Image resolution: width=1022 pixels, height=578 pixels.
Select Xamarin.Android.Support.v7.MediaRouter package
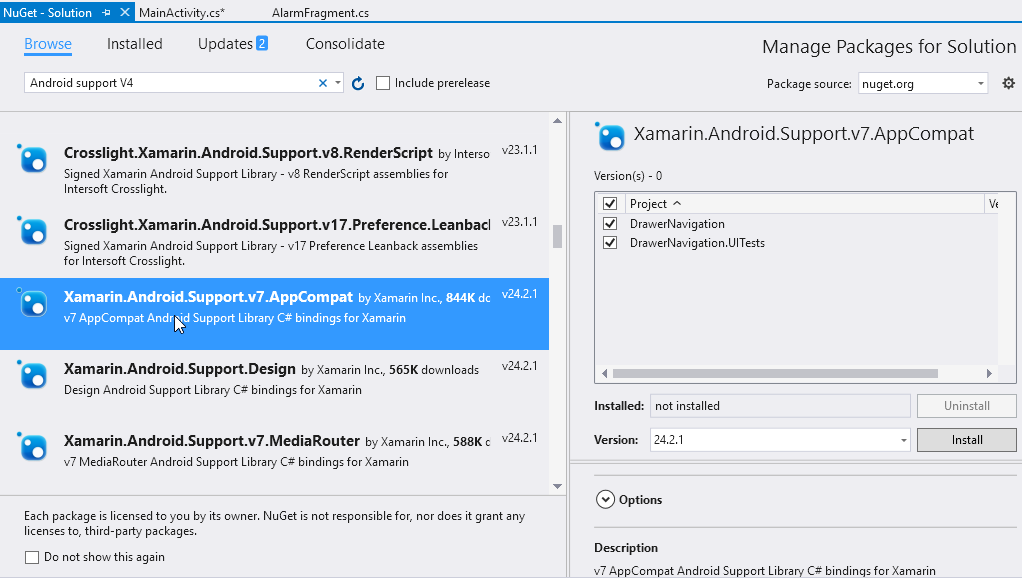pos(274,457)
